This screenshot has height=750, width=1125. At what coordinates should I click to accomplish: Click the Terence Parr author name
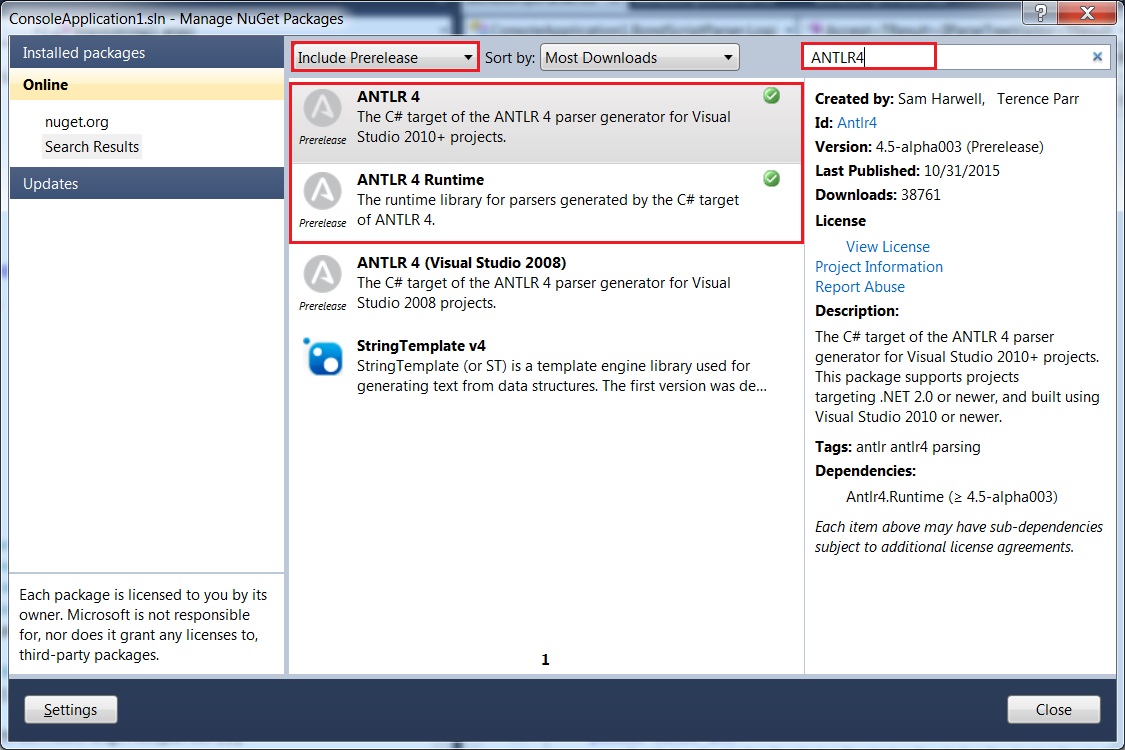pos(1037,99)
